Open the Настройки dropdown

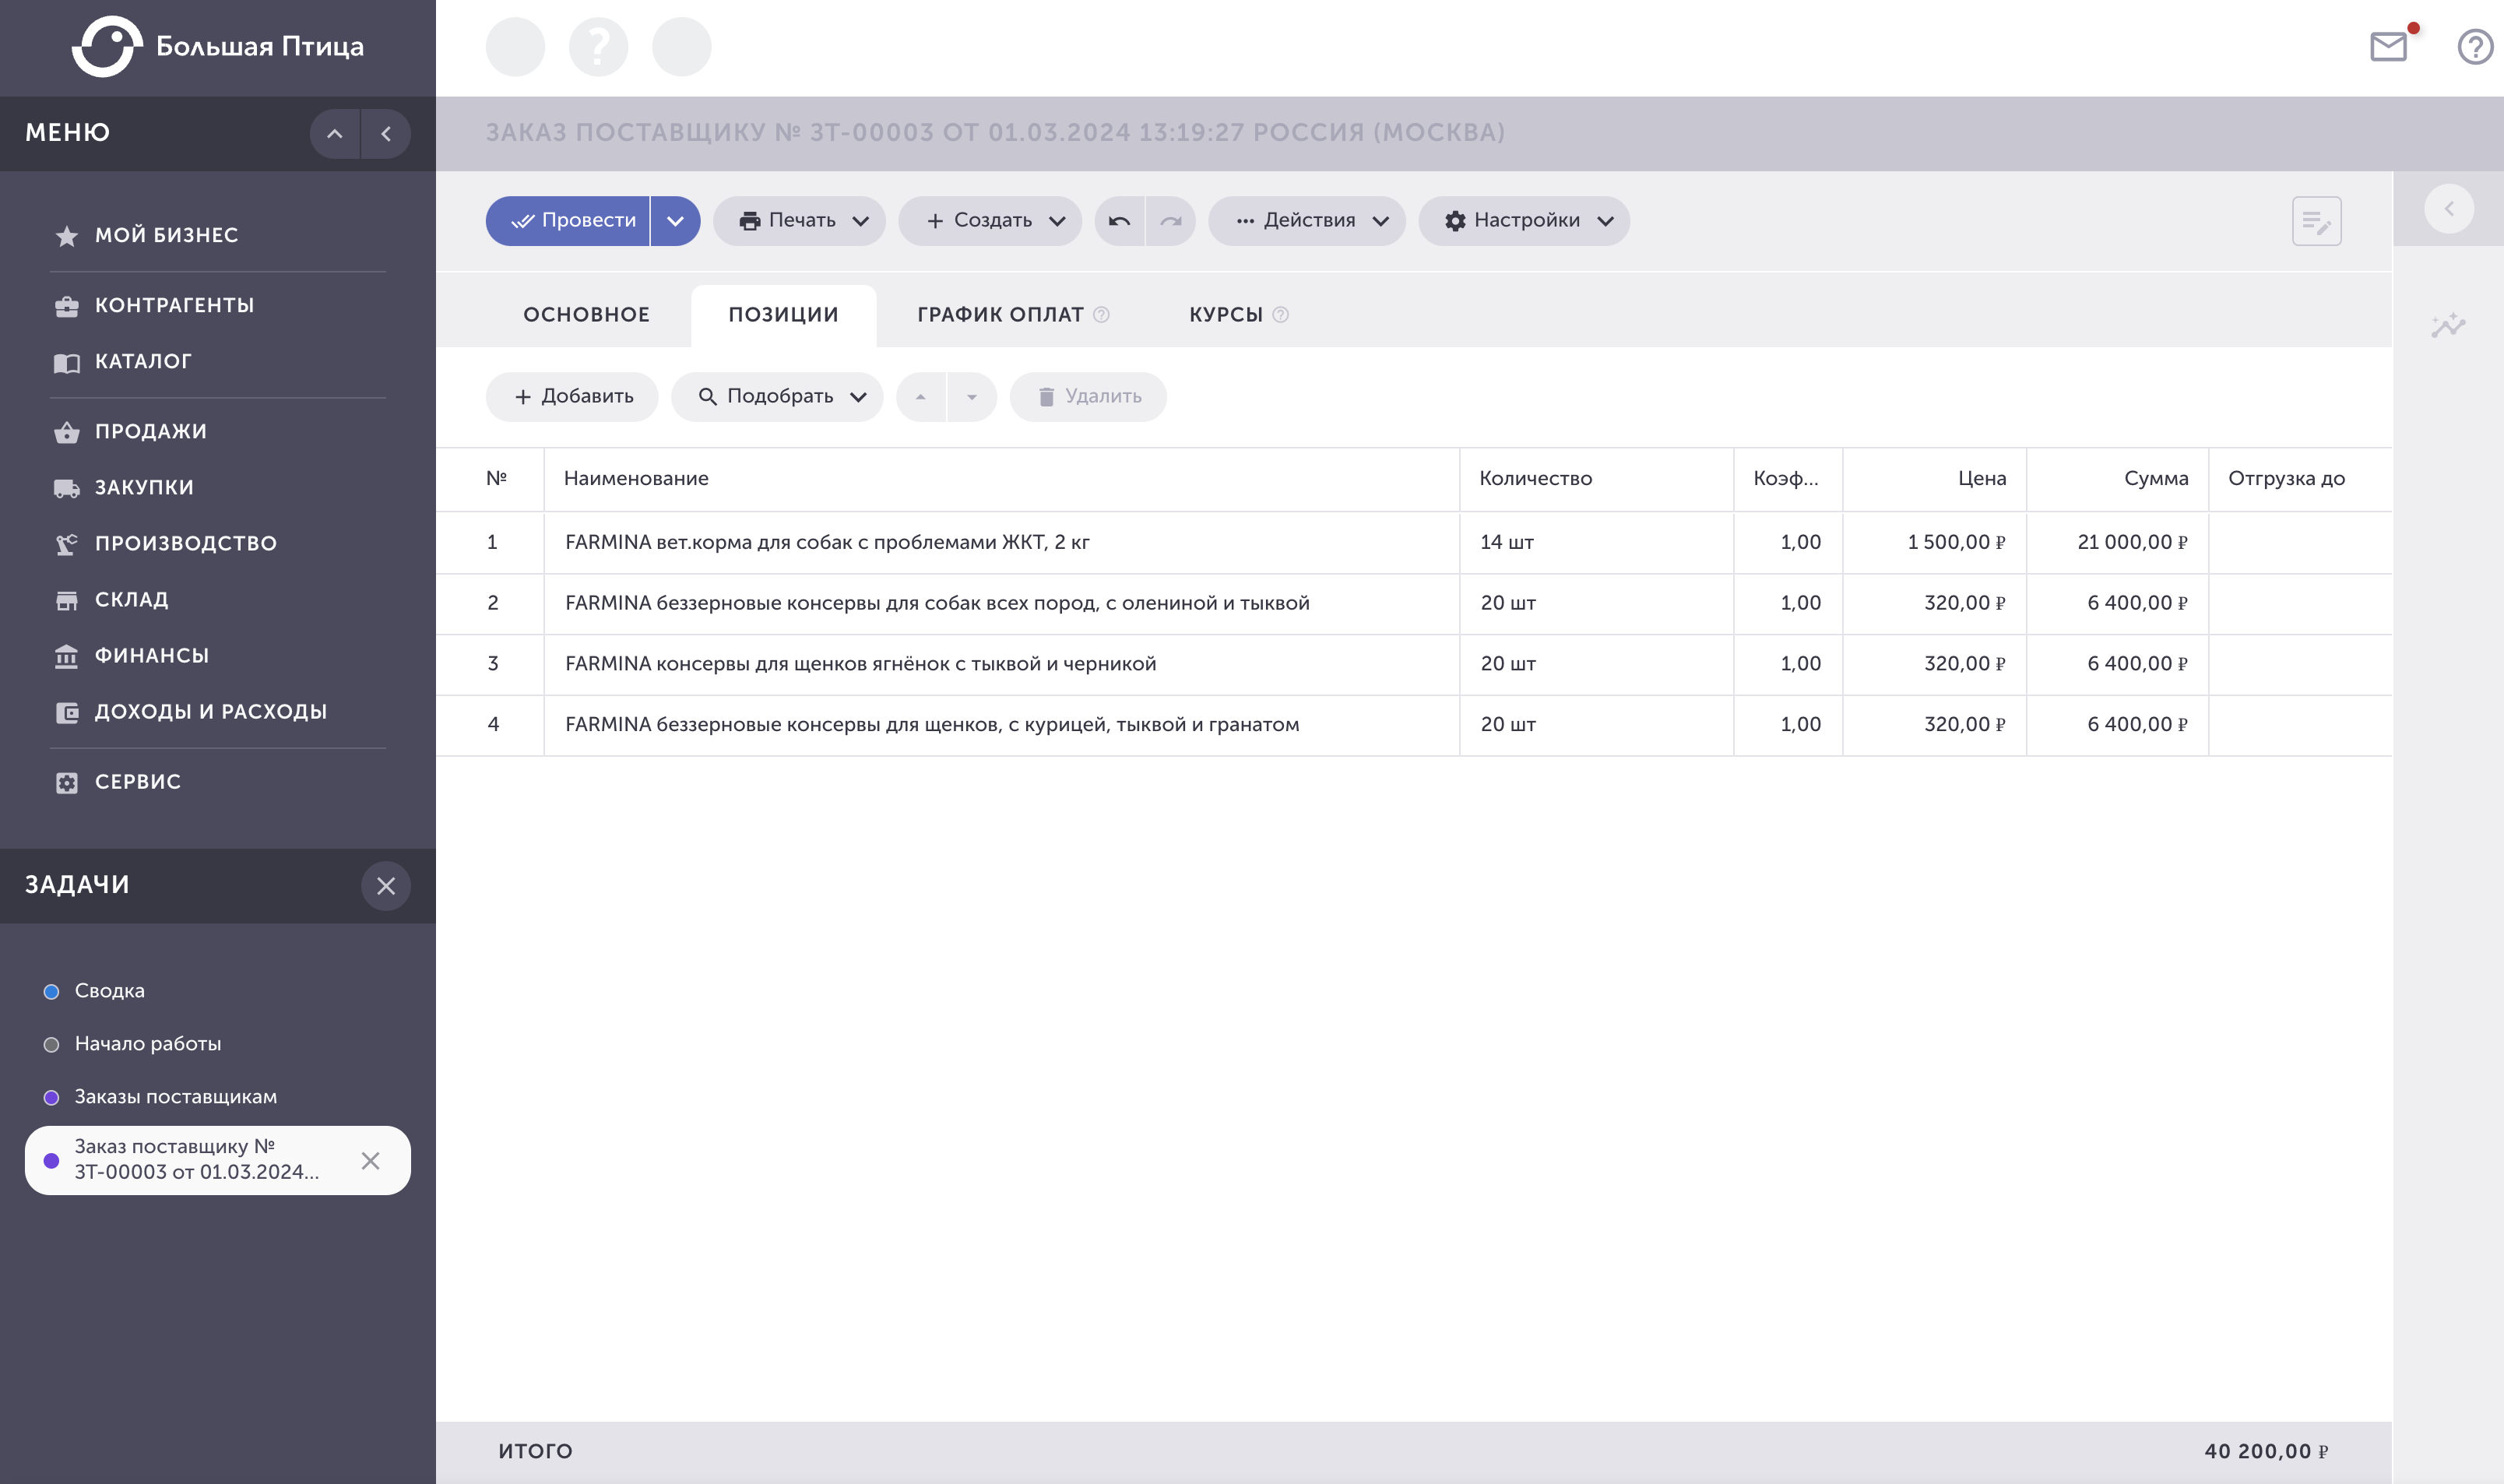(x=1524, y=221)
